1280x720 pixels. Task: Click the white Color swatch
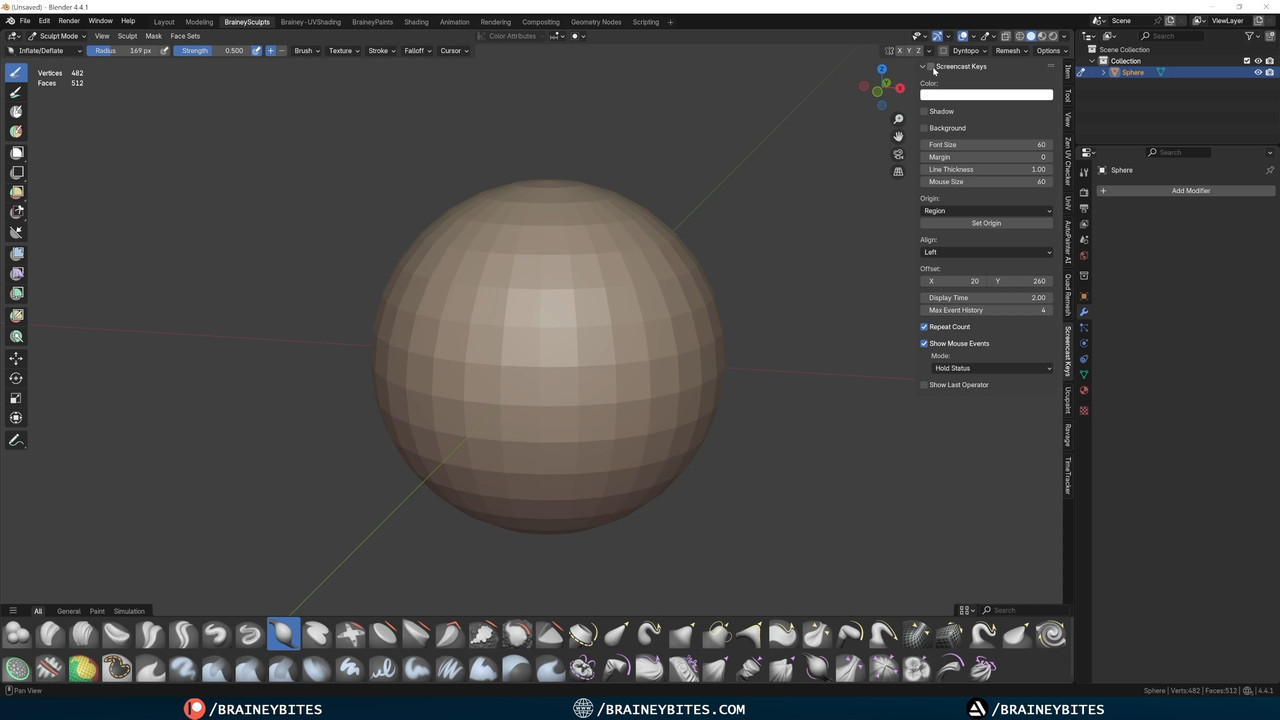[x=986, y=95]
